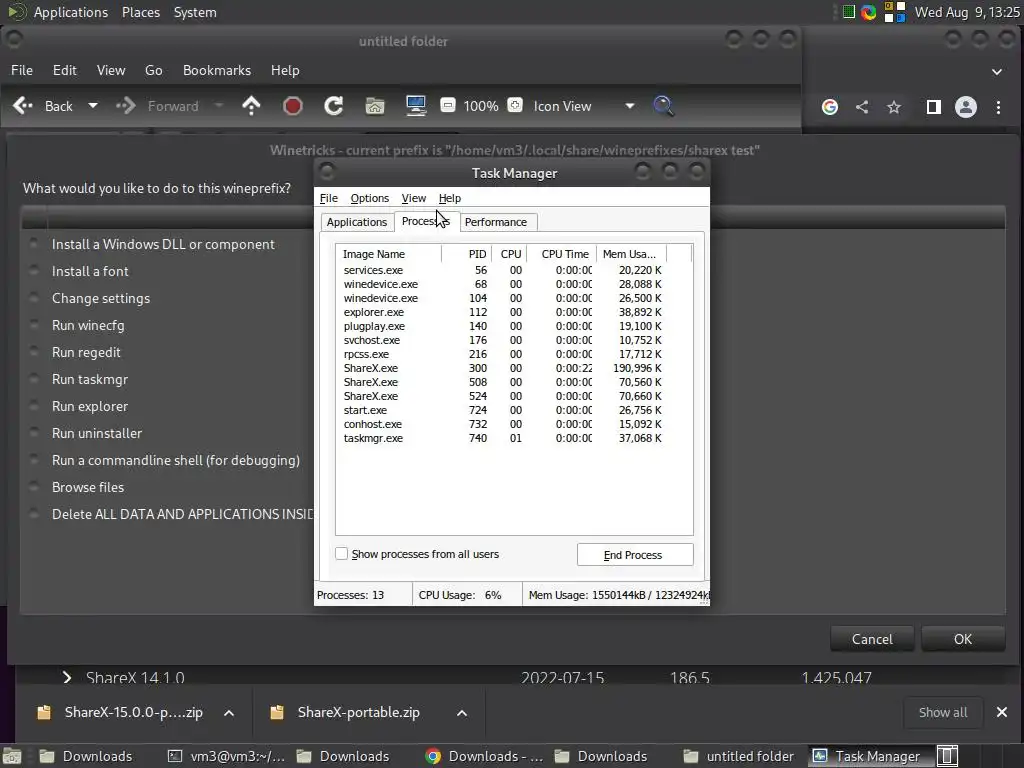This screenshot has width=1024, height=768.
Task: Open the Forward history dropdown arrow
Action: (x=219, y=105)
